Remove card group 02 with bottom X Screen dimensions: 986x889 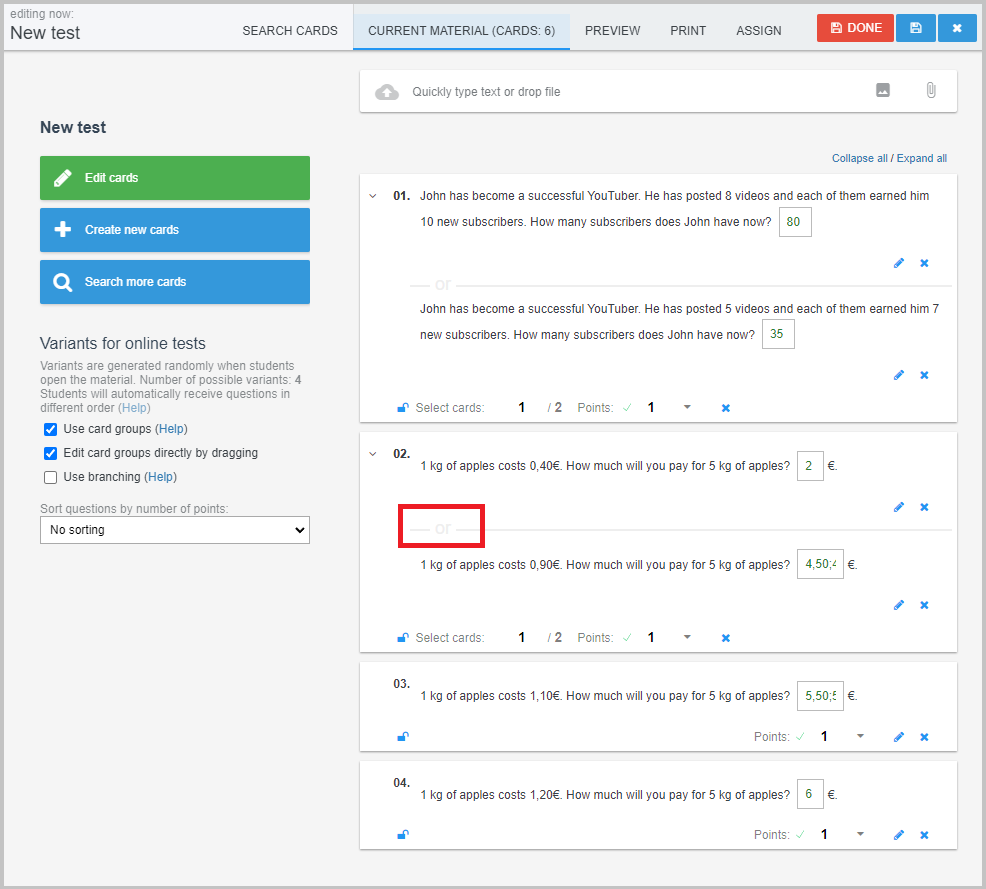click(x=726, y=638)
